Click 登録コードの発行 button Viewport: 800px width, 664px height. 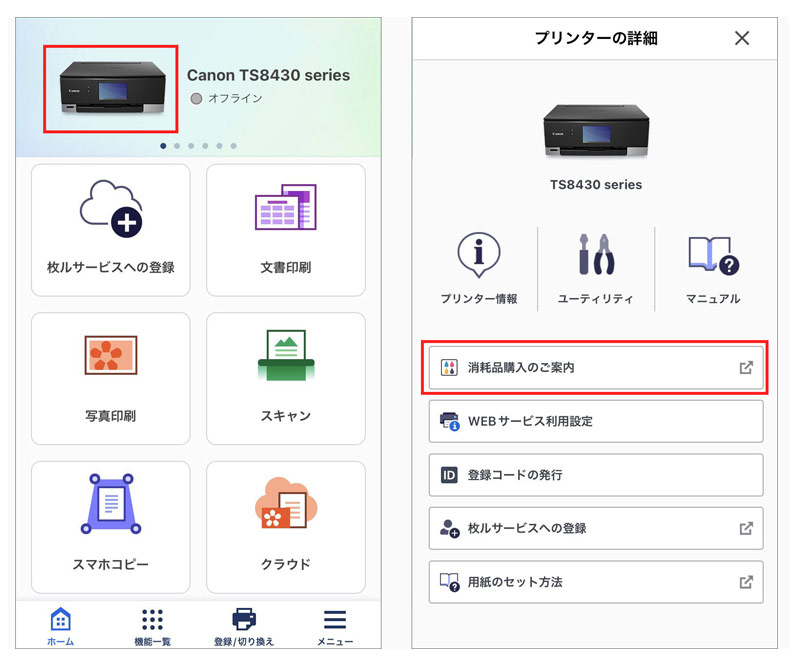pyautogui.click(x=595, y=475)
